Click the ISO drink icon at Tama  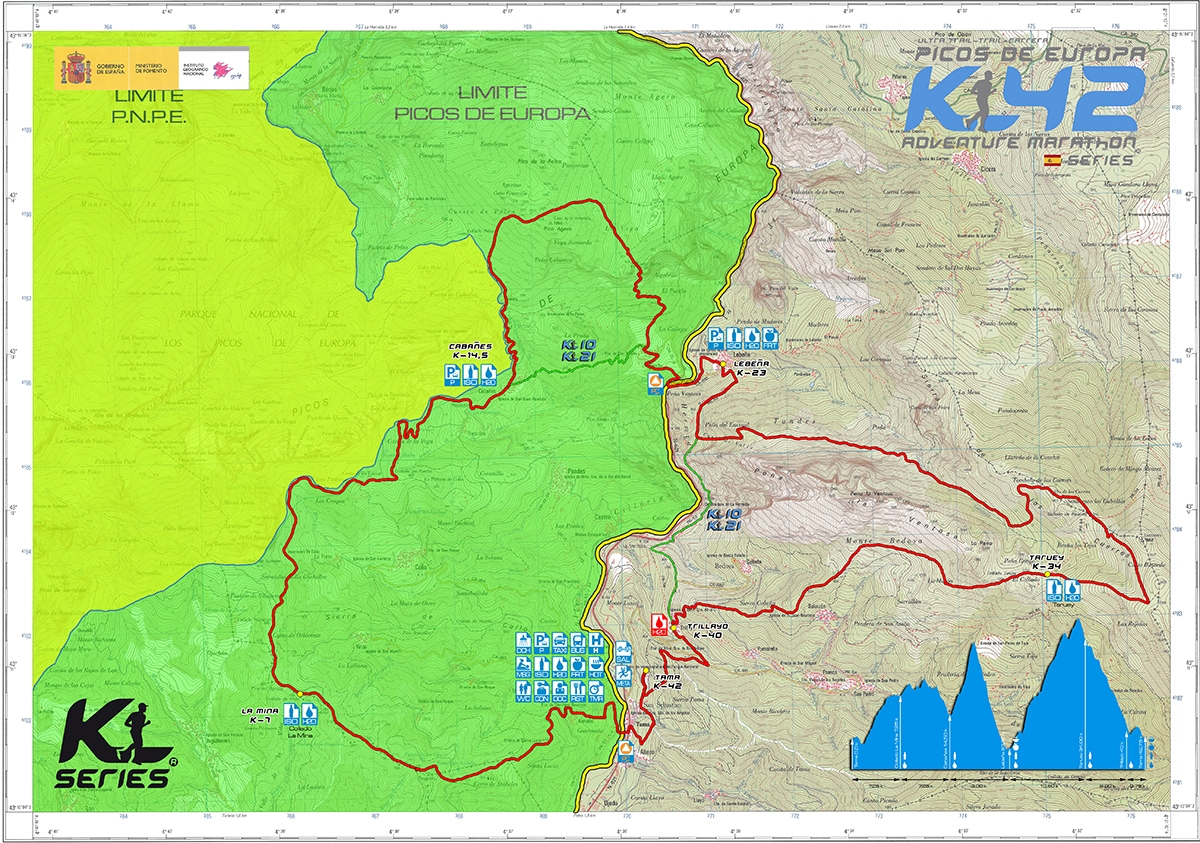(542, 667)
